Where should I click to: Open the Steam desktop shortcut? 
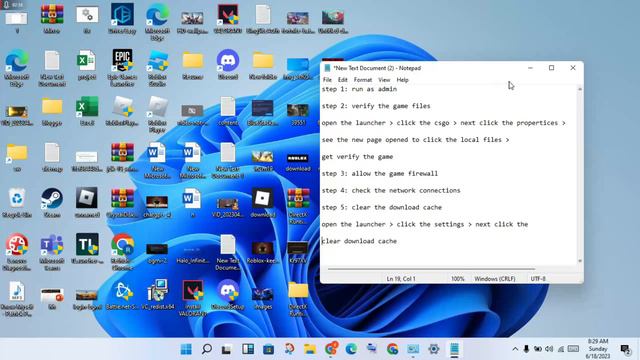[52, 202]
